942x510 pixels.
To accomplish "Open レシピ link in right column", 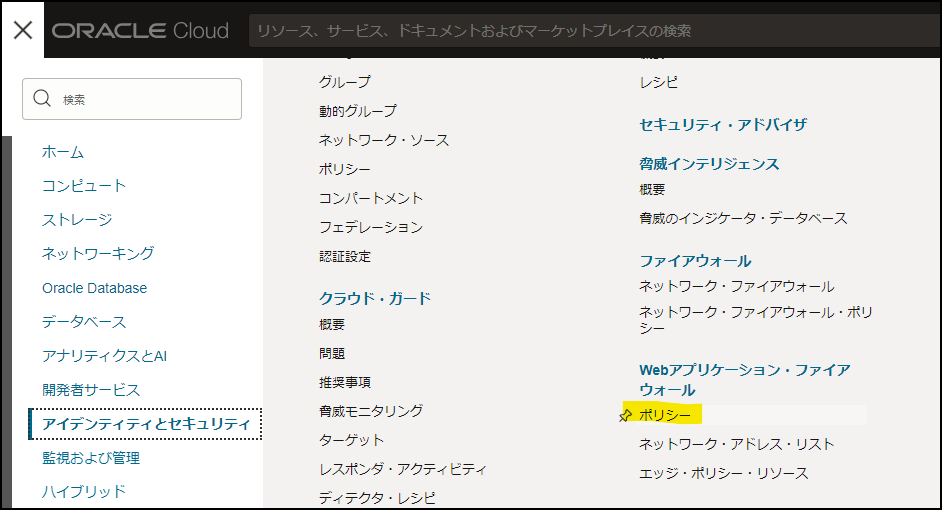I will coord(658,82).
